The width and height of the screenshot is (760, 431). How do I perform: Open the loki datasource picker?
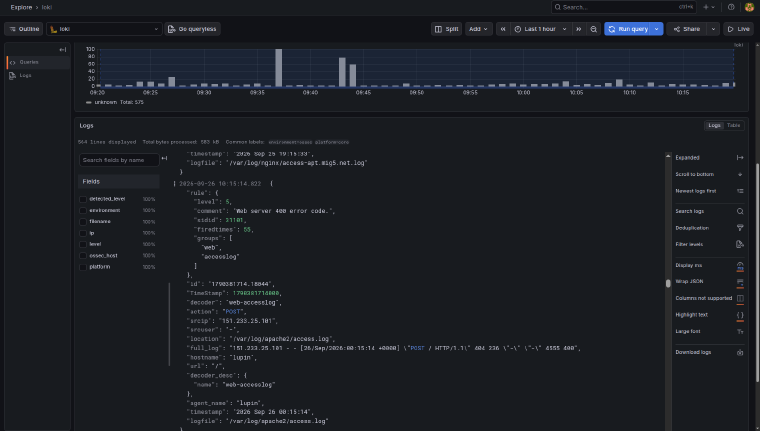coord(104,29)
